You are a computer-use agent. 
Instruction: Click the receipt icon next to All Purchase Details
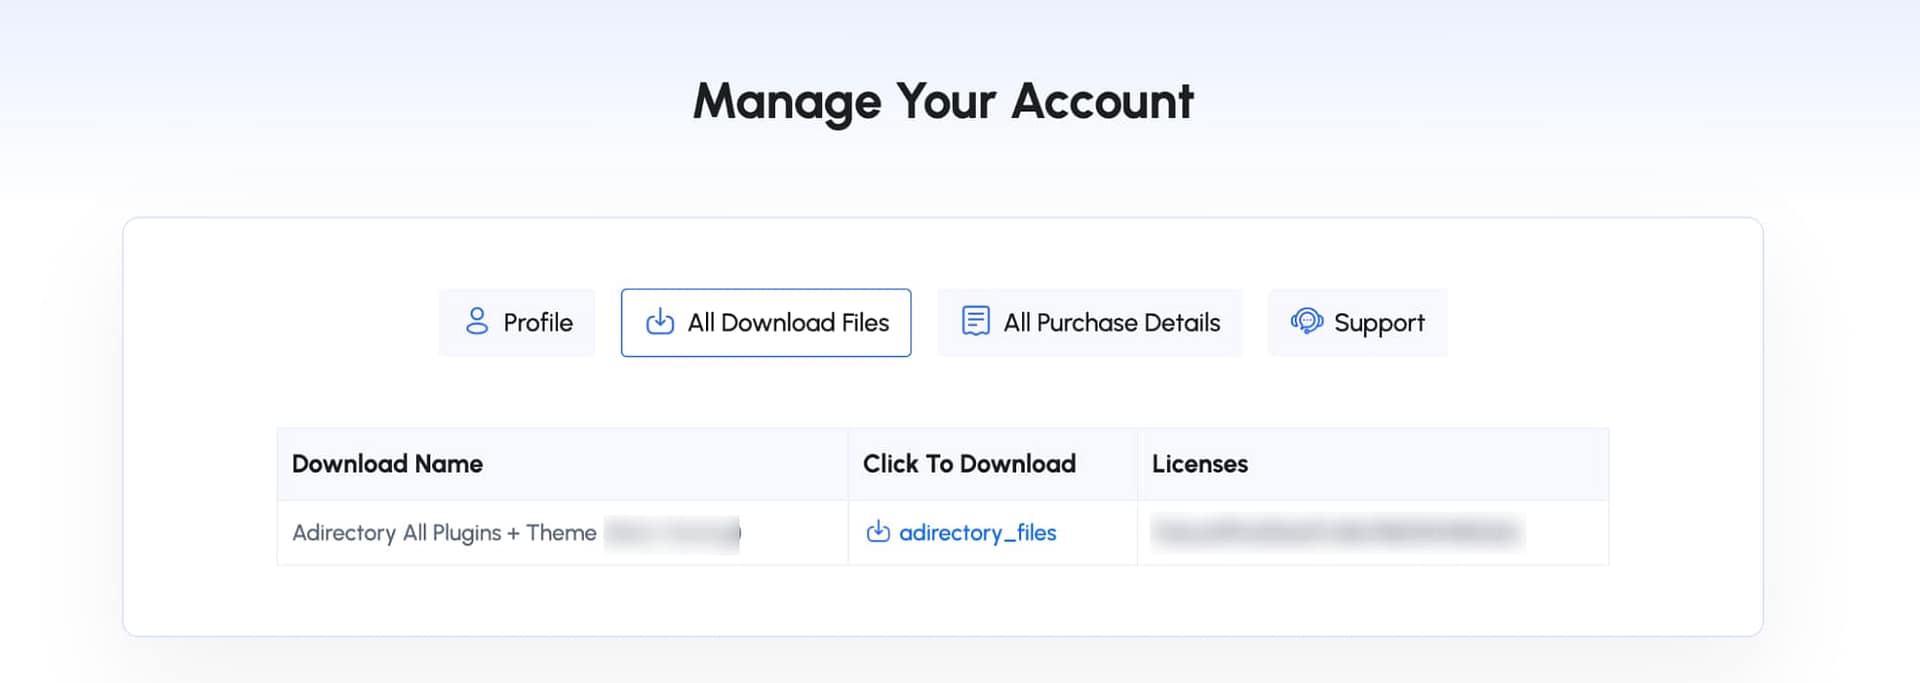(974, 321)
